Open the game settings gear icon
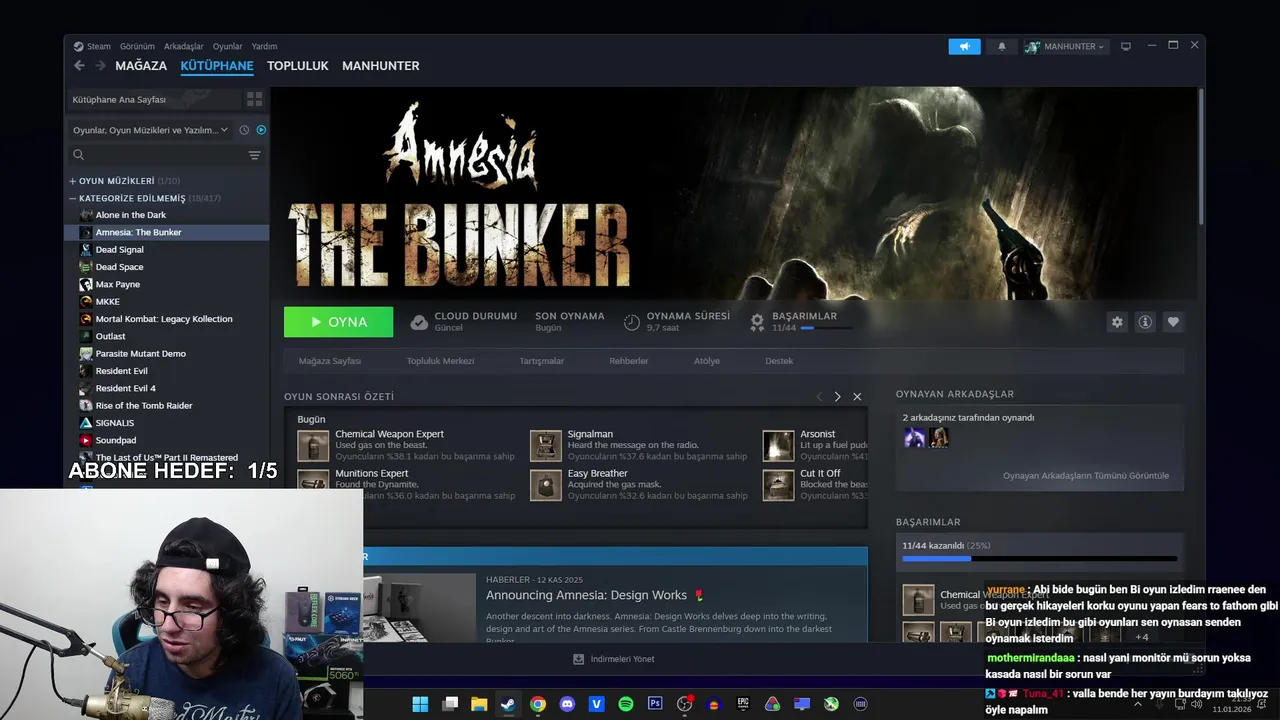Viewport: 1280px width, 720px height. [1117, 322]
